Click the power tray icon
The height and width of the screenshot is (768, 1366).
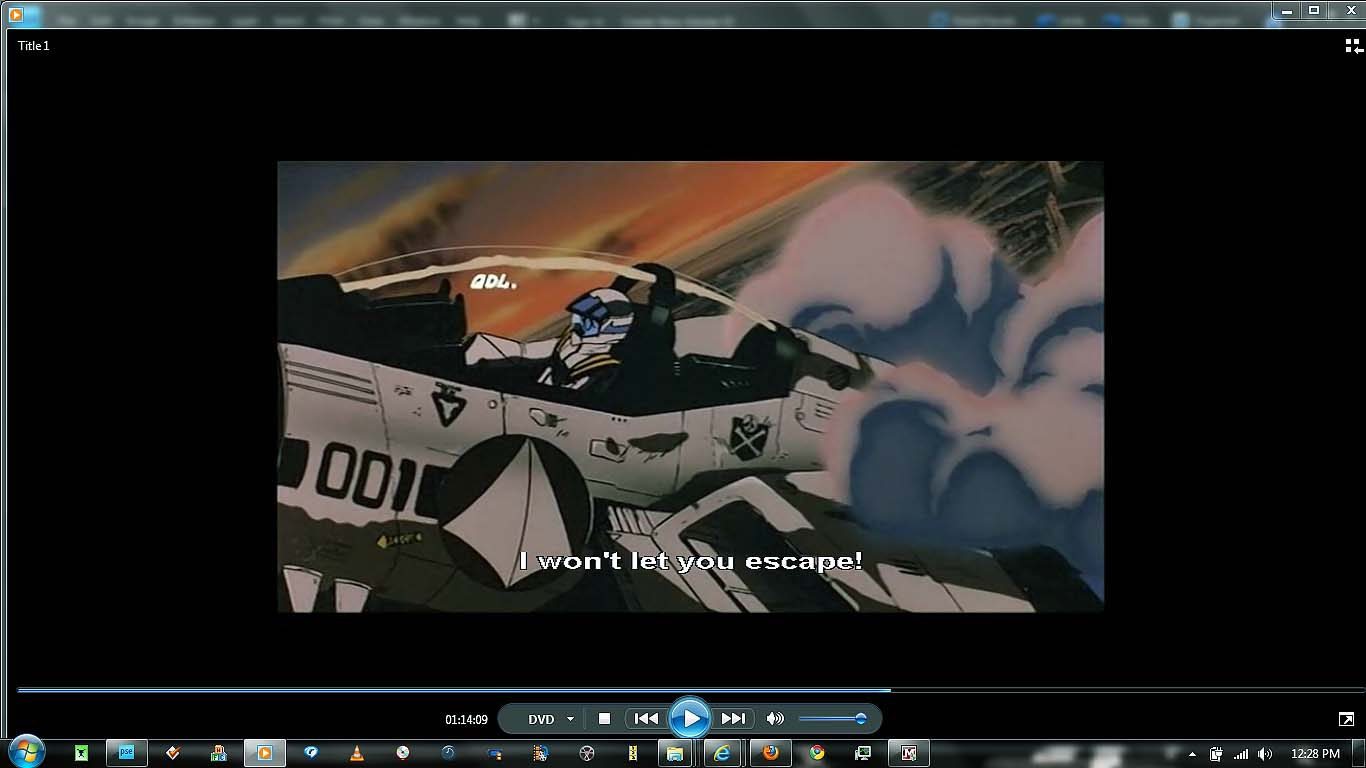tap(1216, 754)
